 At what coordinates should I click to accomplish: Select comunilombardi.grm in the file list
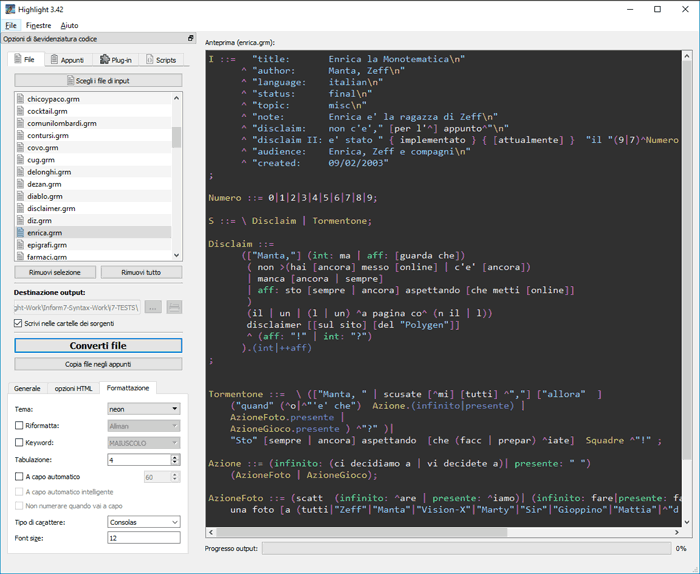pos(93,123)
